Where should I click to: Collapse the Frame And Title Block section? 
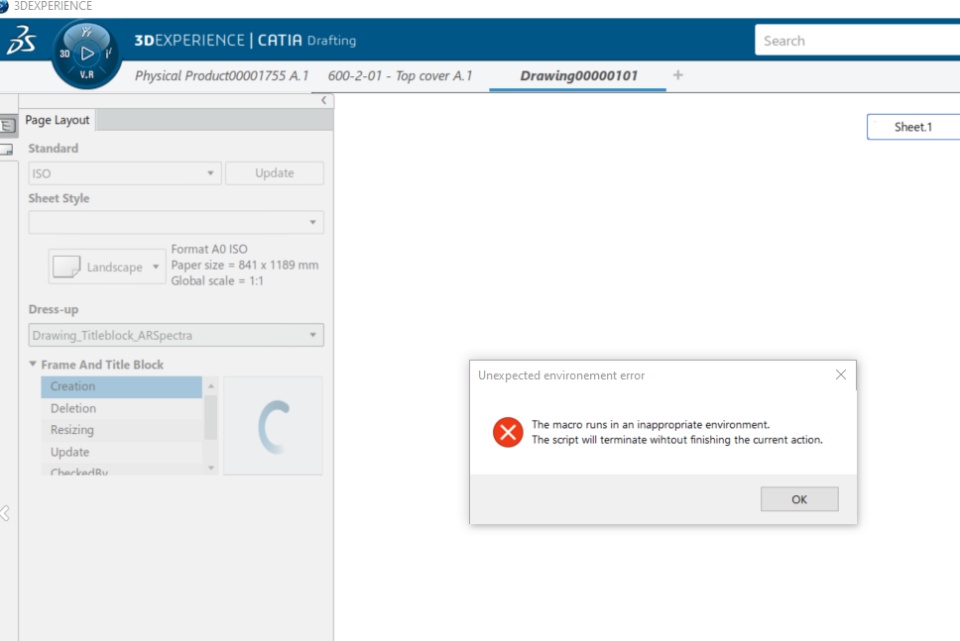coord(32,364)
